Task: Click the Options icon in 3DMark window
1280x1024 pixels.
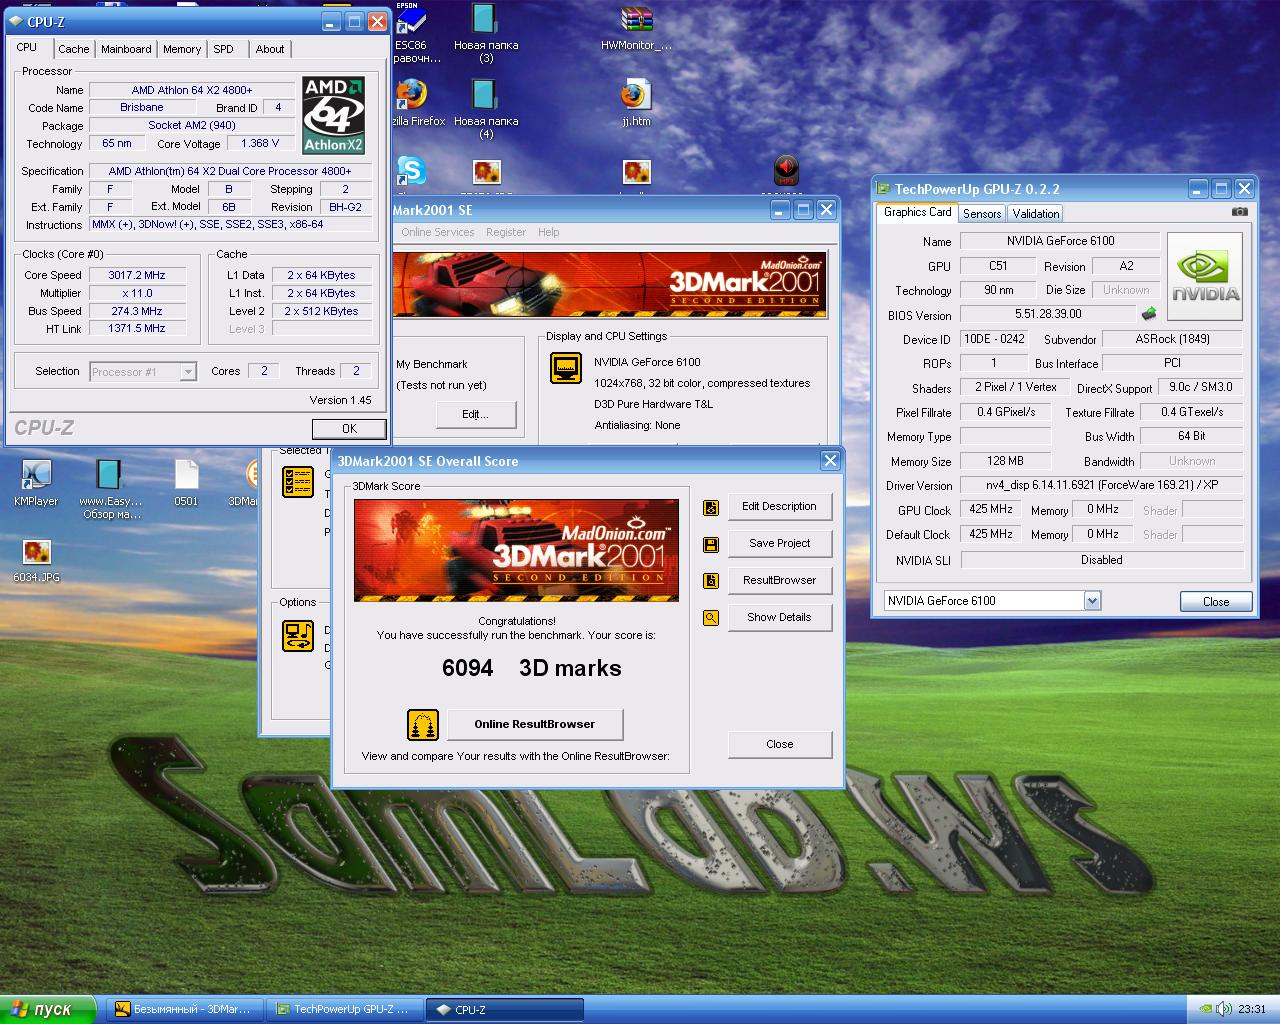Action: pyautogui.click(x=298, y=635)
